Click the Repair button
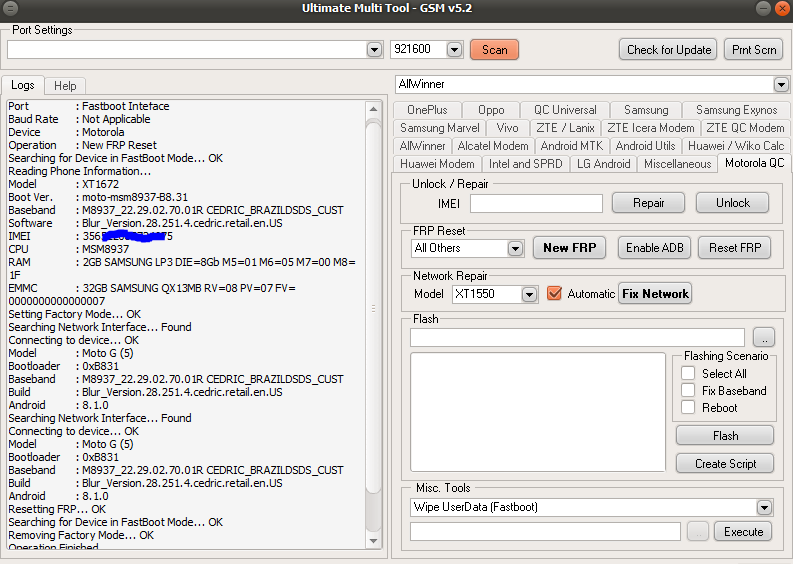The height and width of the screenshot is (564, 793). point(648,203)
